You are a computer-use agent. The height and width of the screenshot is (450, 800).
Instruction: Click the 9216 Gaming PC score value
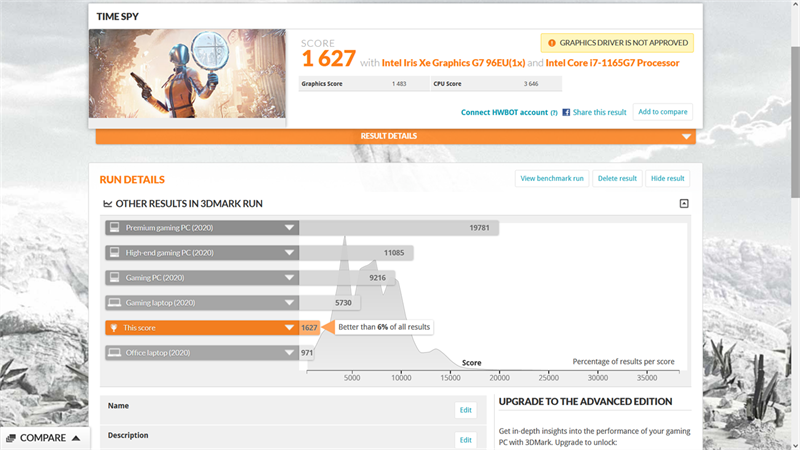click(x=378, y=278)
